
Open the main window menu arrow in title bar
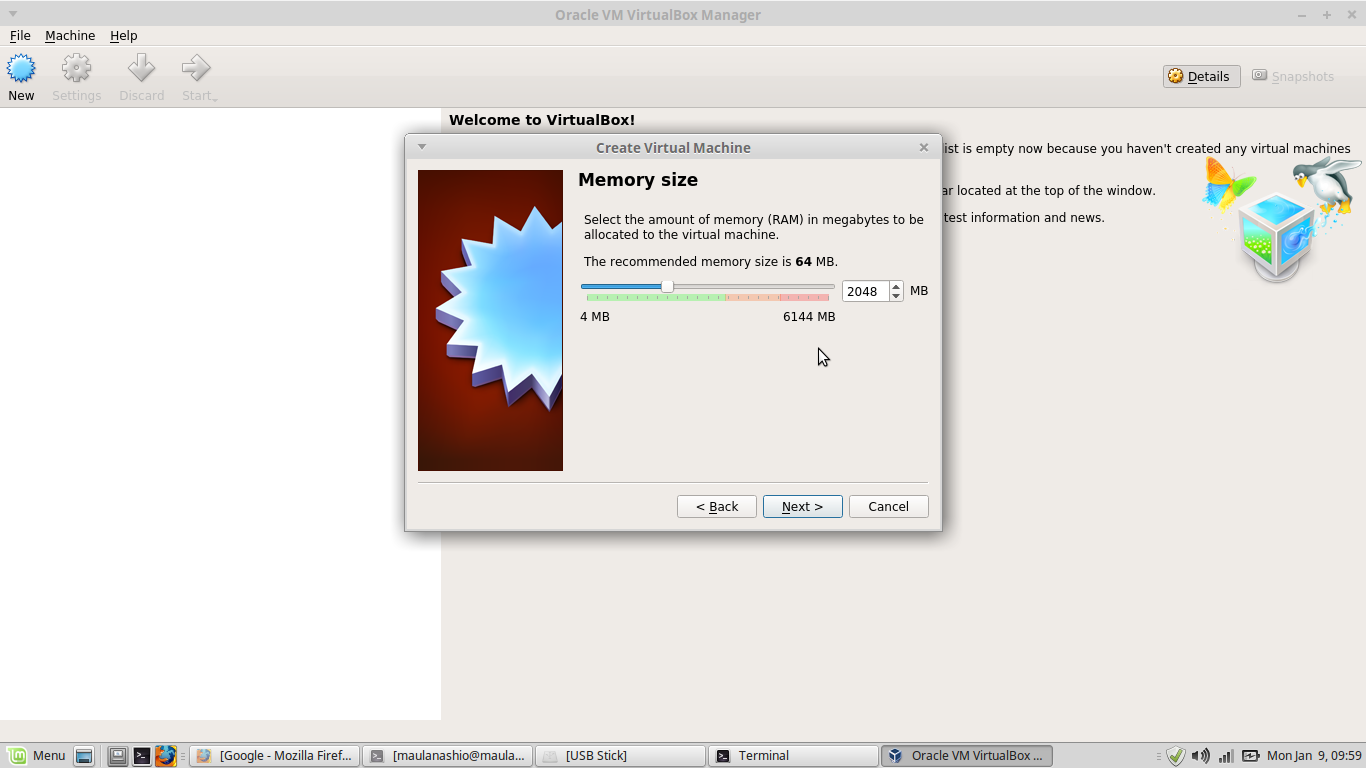(x=13, y=14)
